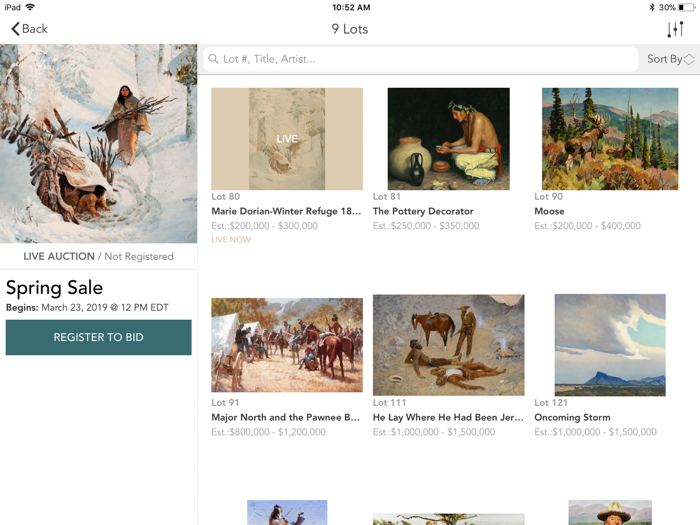
Task: Tap the Bluetooth status icon
Action: (652, 7)
